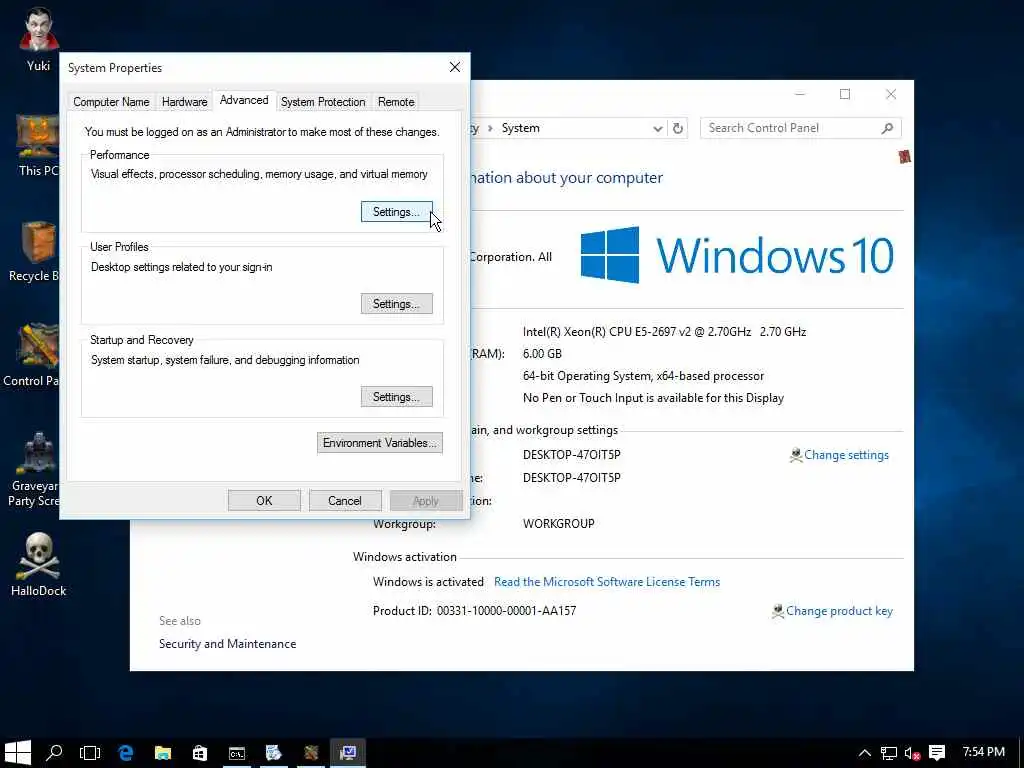The height and width of the screenshot is (768, 1024).
Task: Launch Microsoft Edge from taskbar
Action: pos(126,752)
